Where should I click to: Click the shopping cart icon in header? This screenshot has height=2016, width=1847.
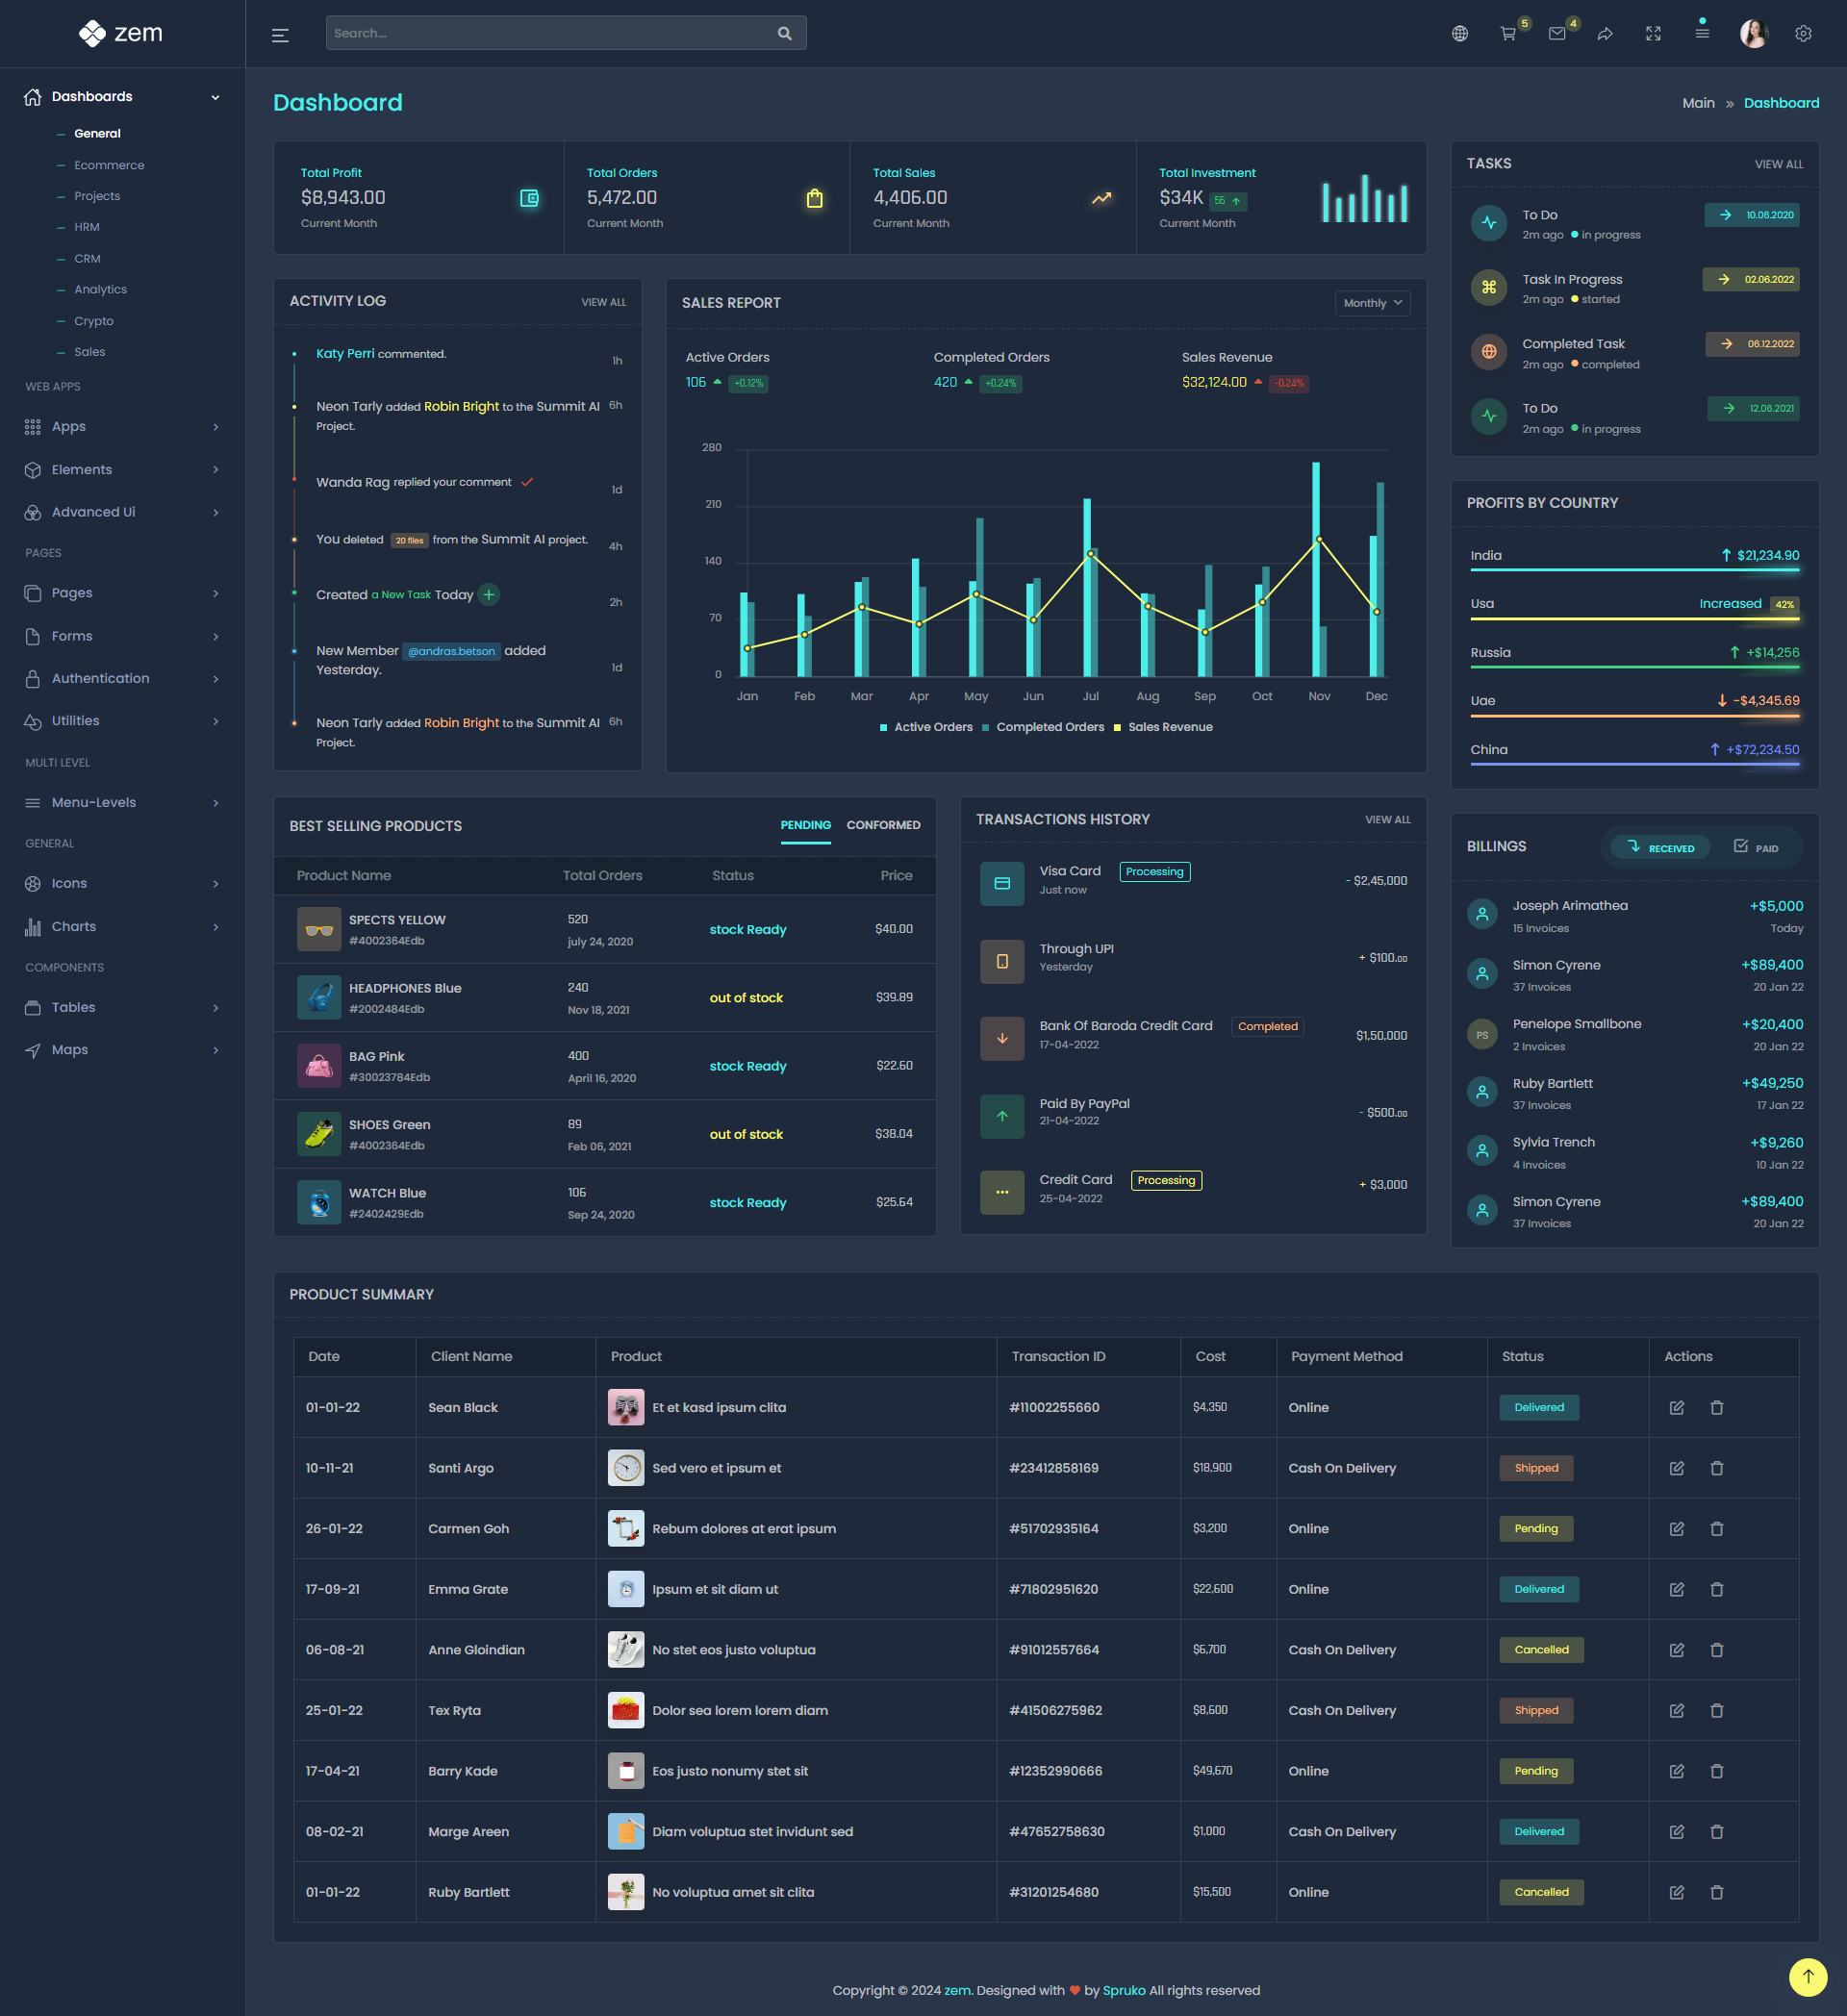tap(1508, 34)
